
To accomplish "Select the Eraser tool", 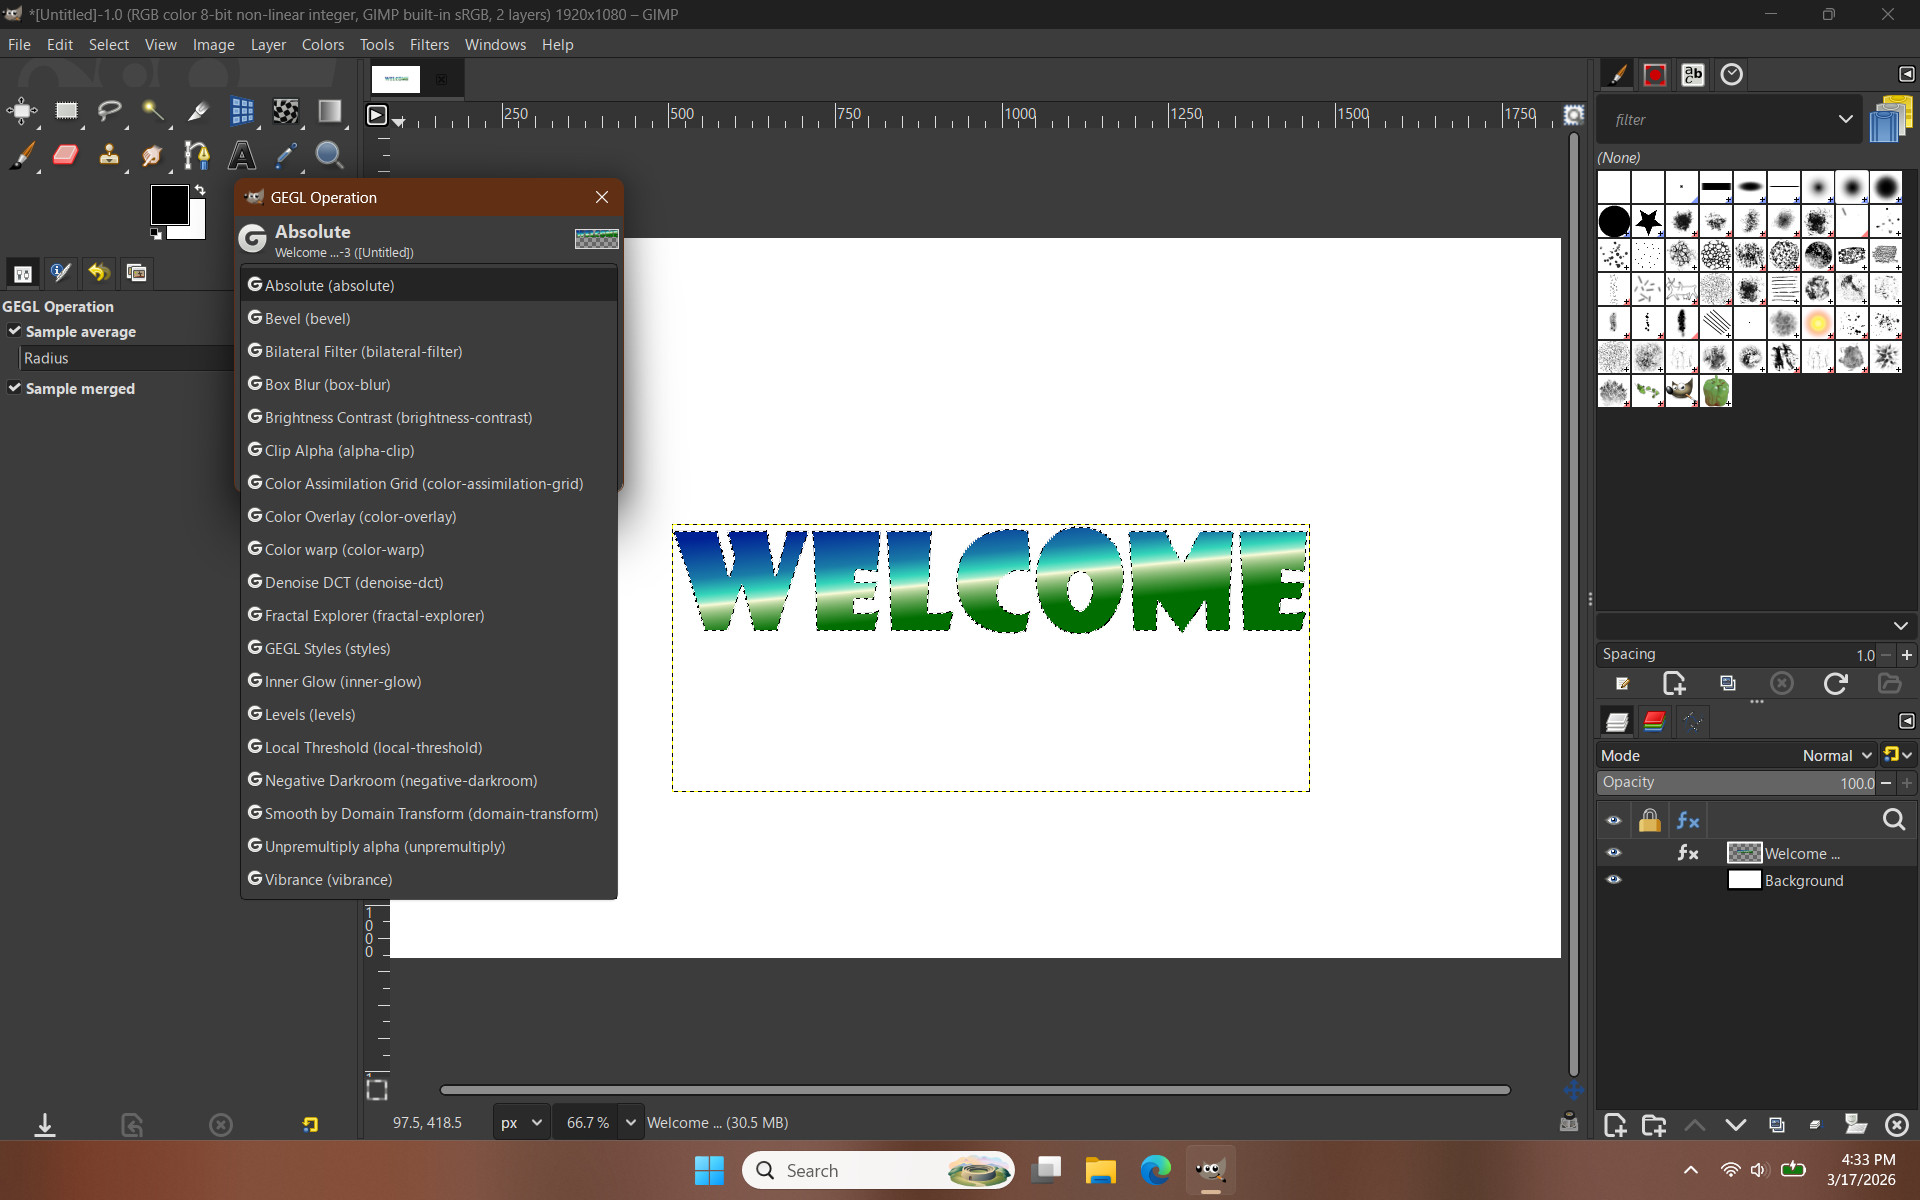I will 66,155.
